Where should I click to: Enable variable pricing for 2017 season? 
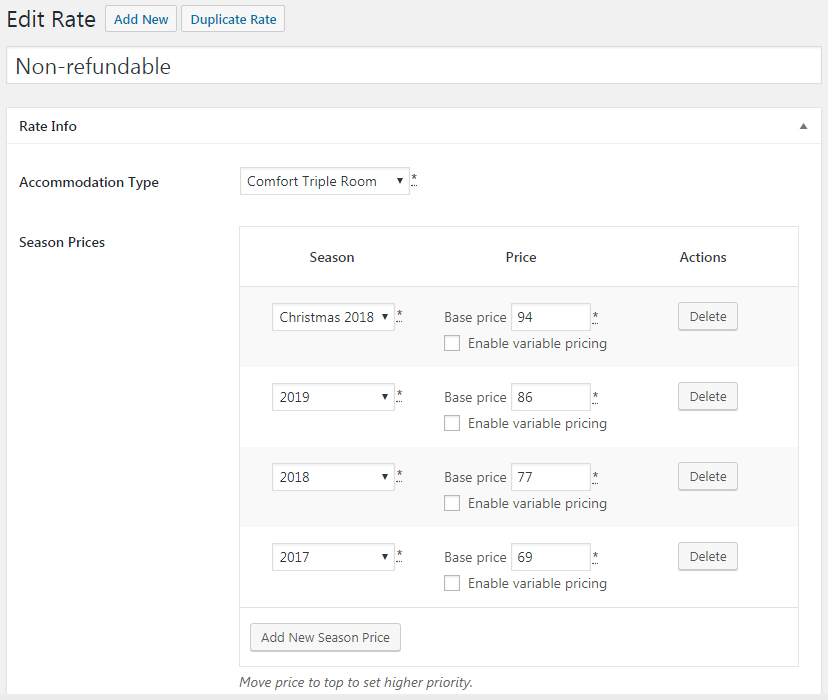[452, 583]
